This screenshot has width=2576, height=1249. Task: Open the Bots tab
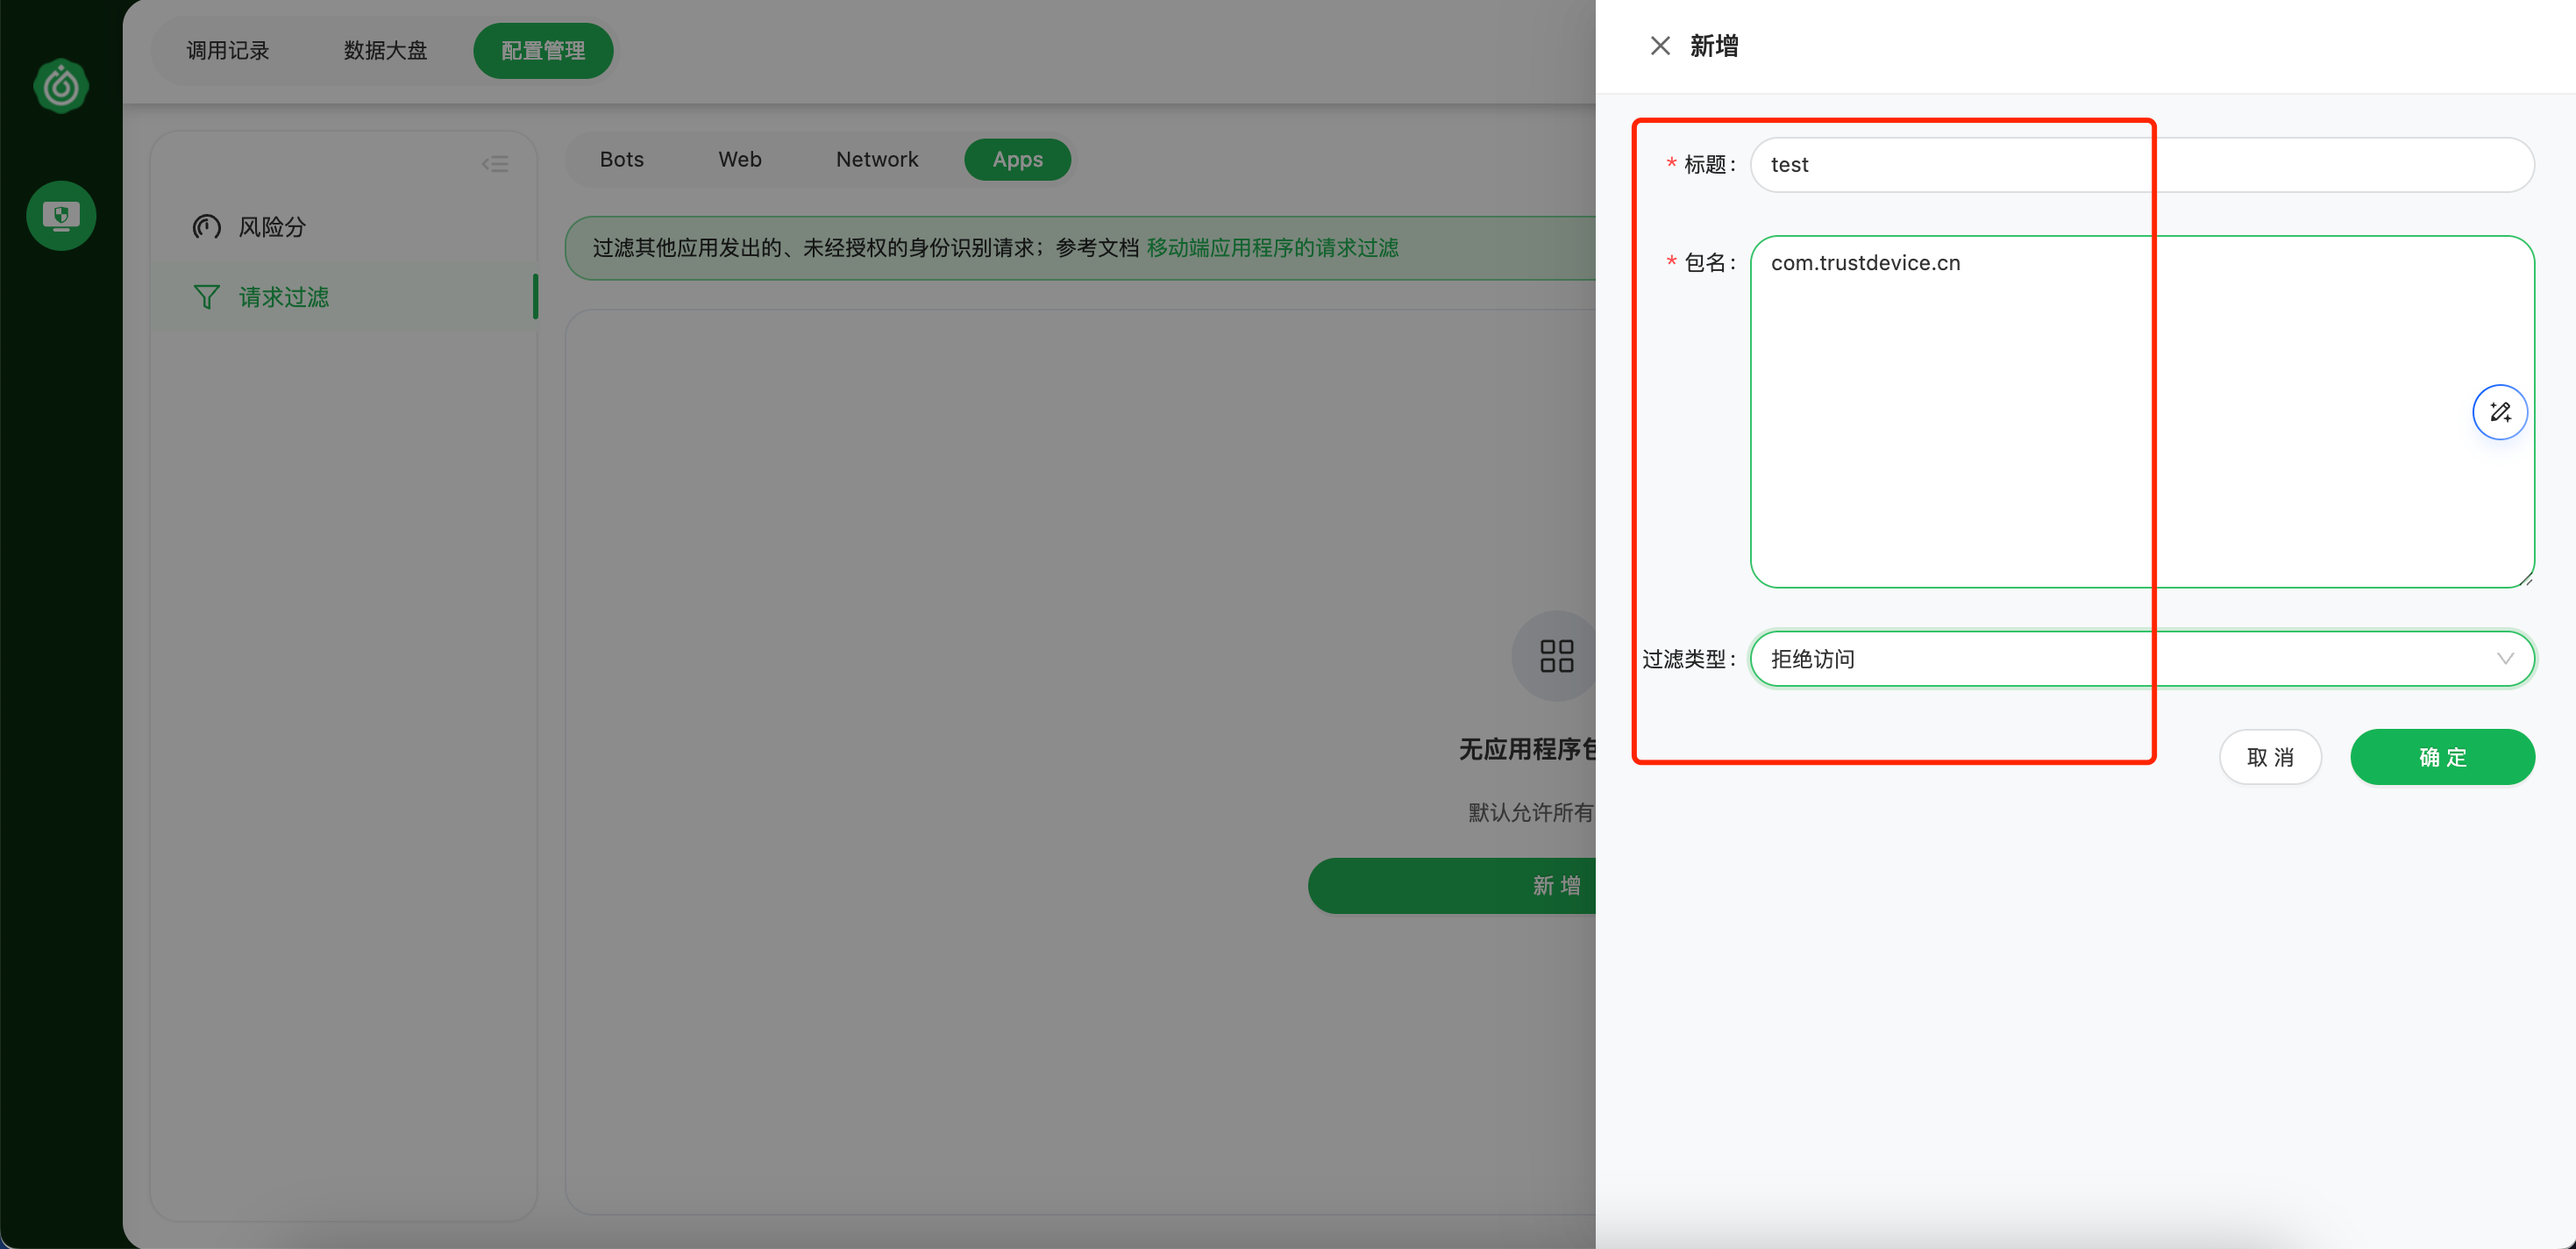[622, 160]
